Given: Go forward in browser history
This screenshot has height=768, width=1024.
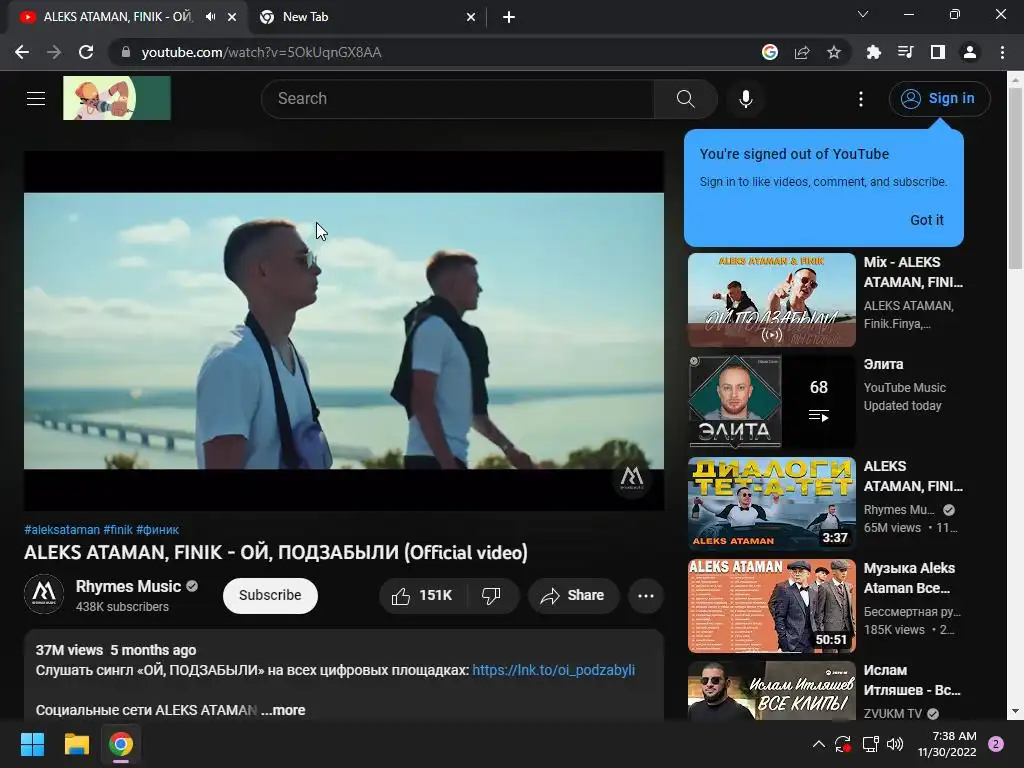Looking at the screenshot, I should coord(54,52).
